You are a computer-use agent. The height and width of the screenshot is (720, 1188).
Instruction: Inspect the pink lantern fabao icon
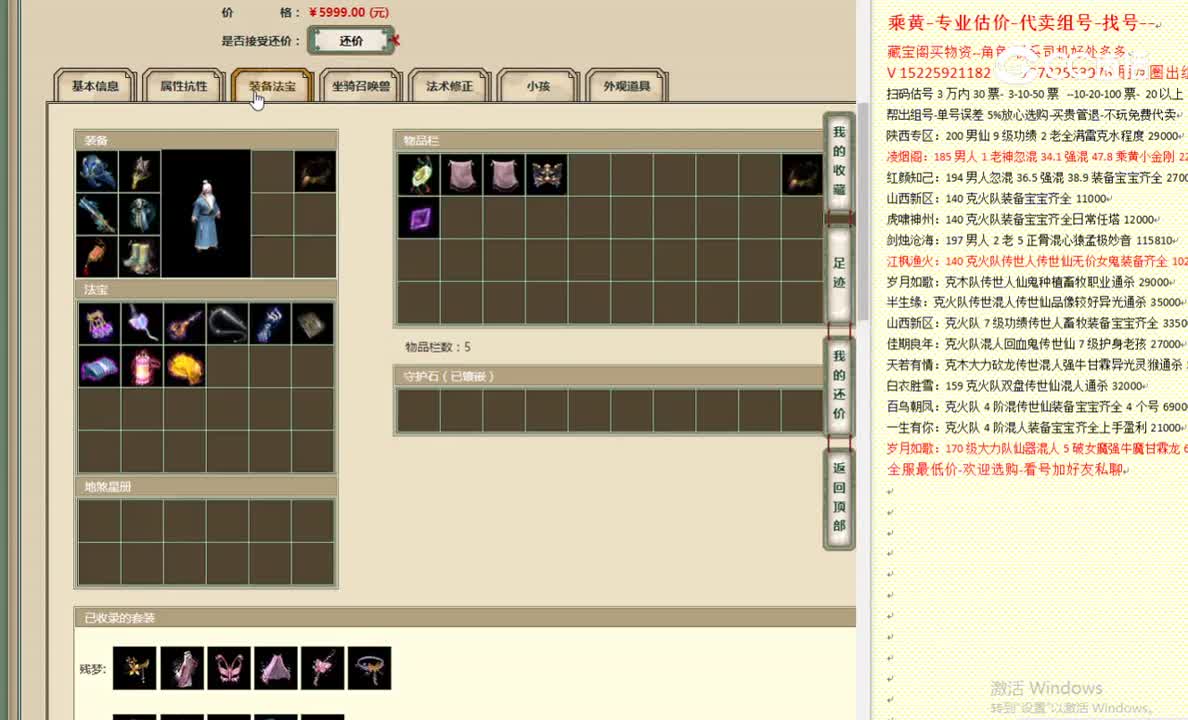(142, 367)
